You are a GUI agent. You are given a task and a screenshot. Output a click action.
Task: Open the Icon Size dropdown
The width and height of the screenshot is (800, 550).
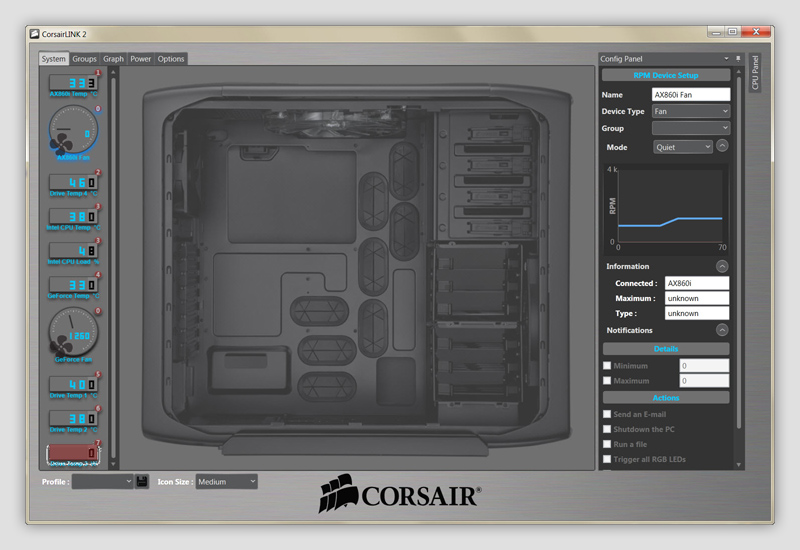(x=227, y=482)
